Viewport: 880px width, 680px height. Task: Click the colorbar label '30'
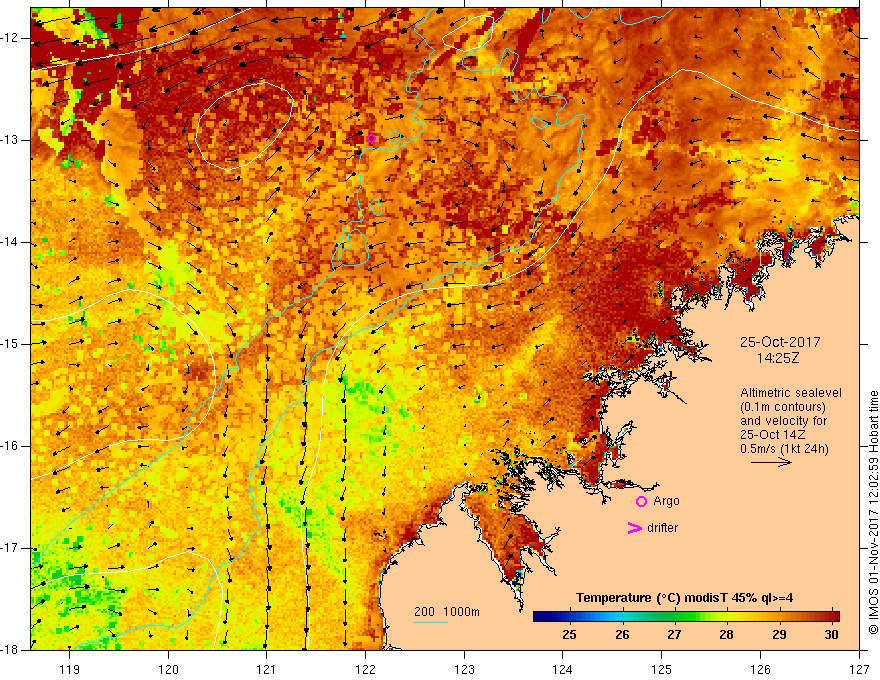coord(831,635)
